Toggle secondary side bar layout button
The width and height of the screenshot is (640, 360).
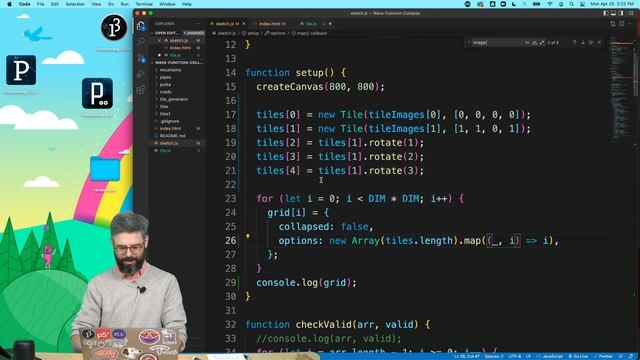(x=621, y=13)
